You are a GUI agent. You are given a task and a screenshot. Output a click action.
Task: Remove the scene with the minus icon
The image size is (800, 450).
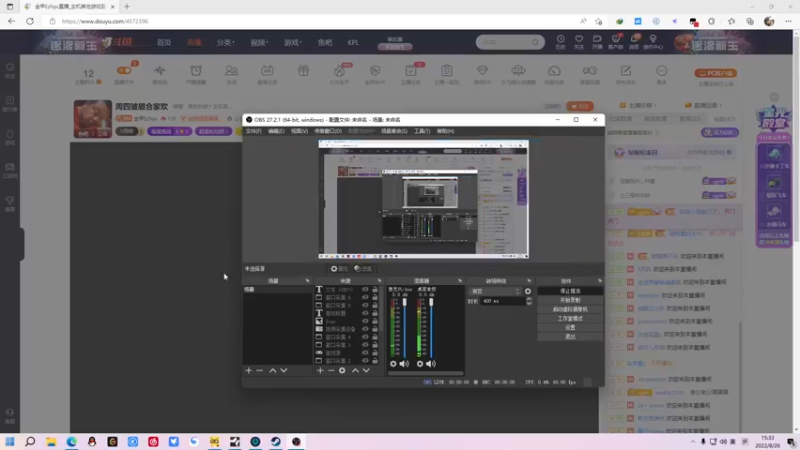[260, 370]
